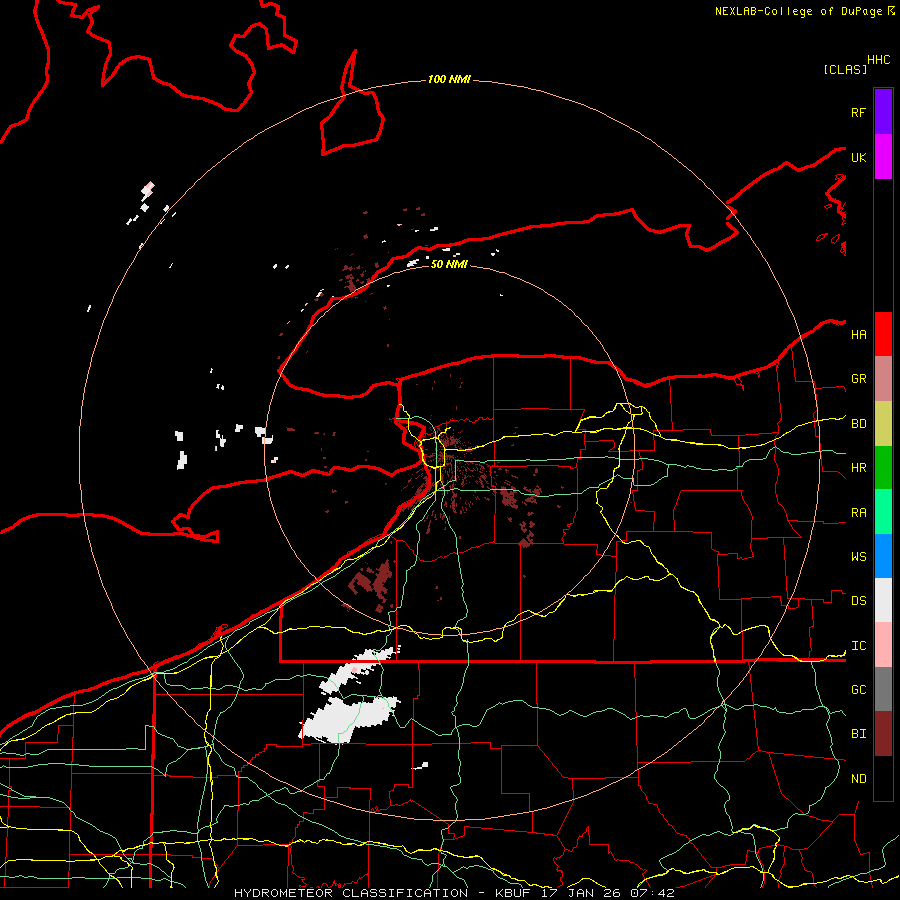Click the HA red legend swatch
The height and width of the screenshot is (900, 900).
click(883, 334)
